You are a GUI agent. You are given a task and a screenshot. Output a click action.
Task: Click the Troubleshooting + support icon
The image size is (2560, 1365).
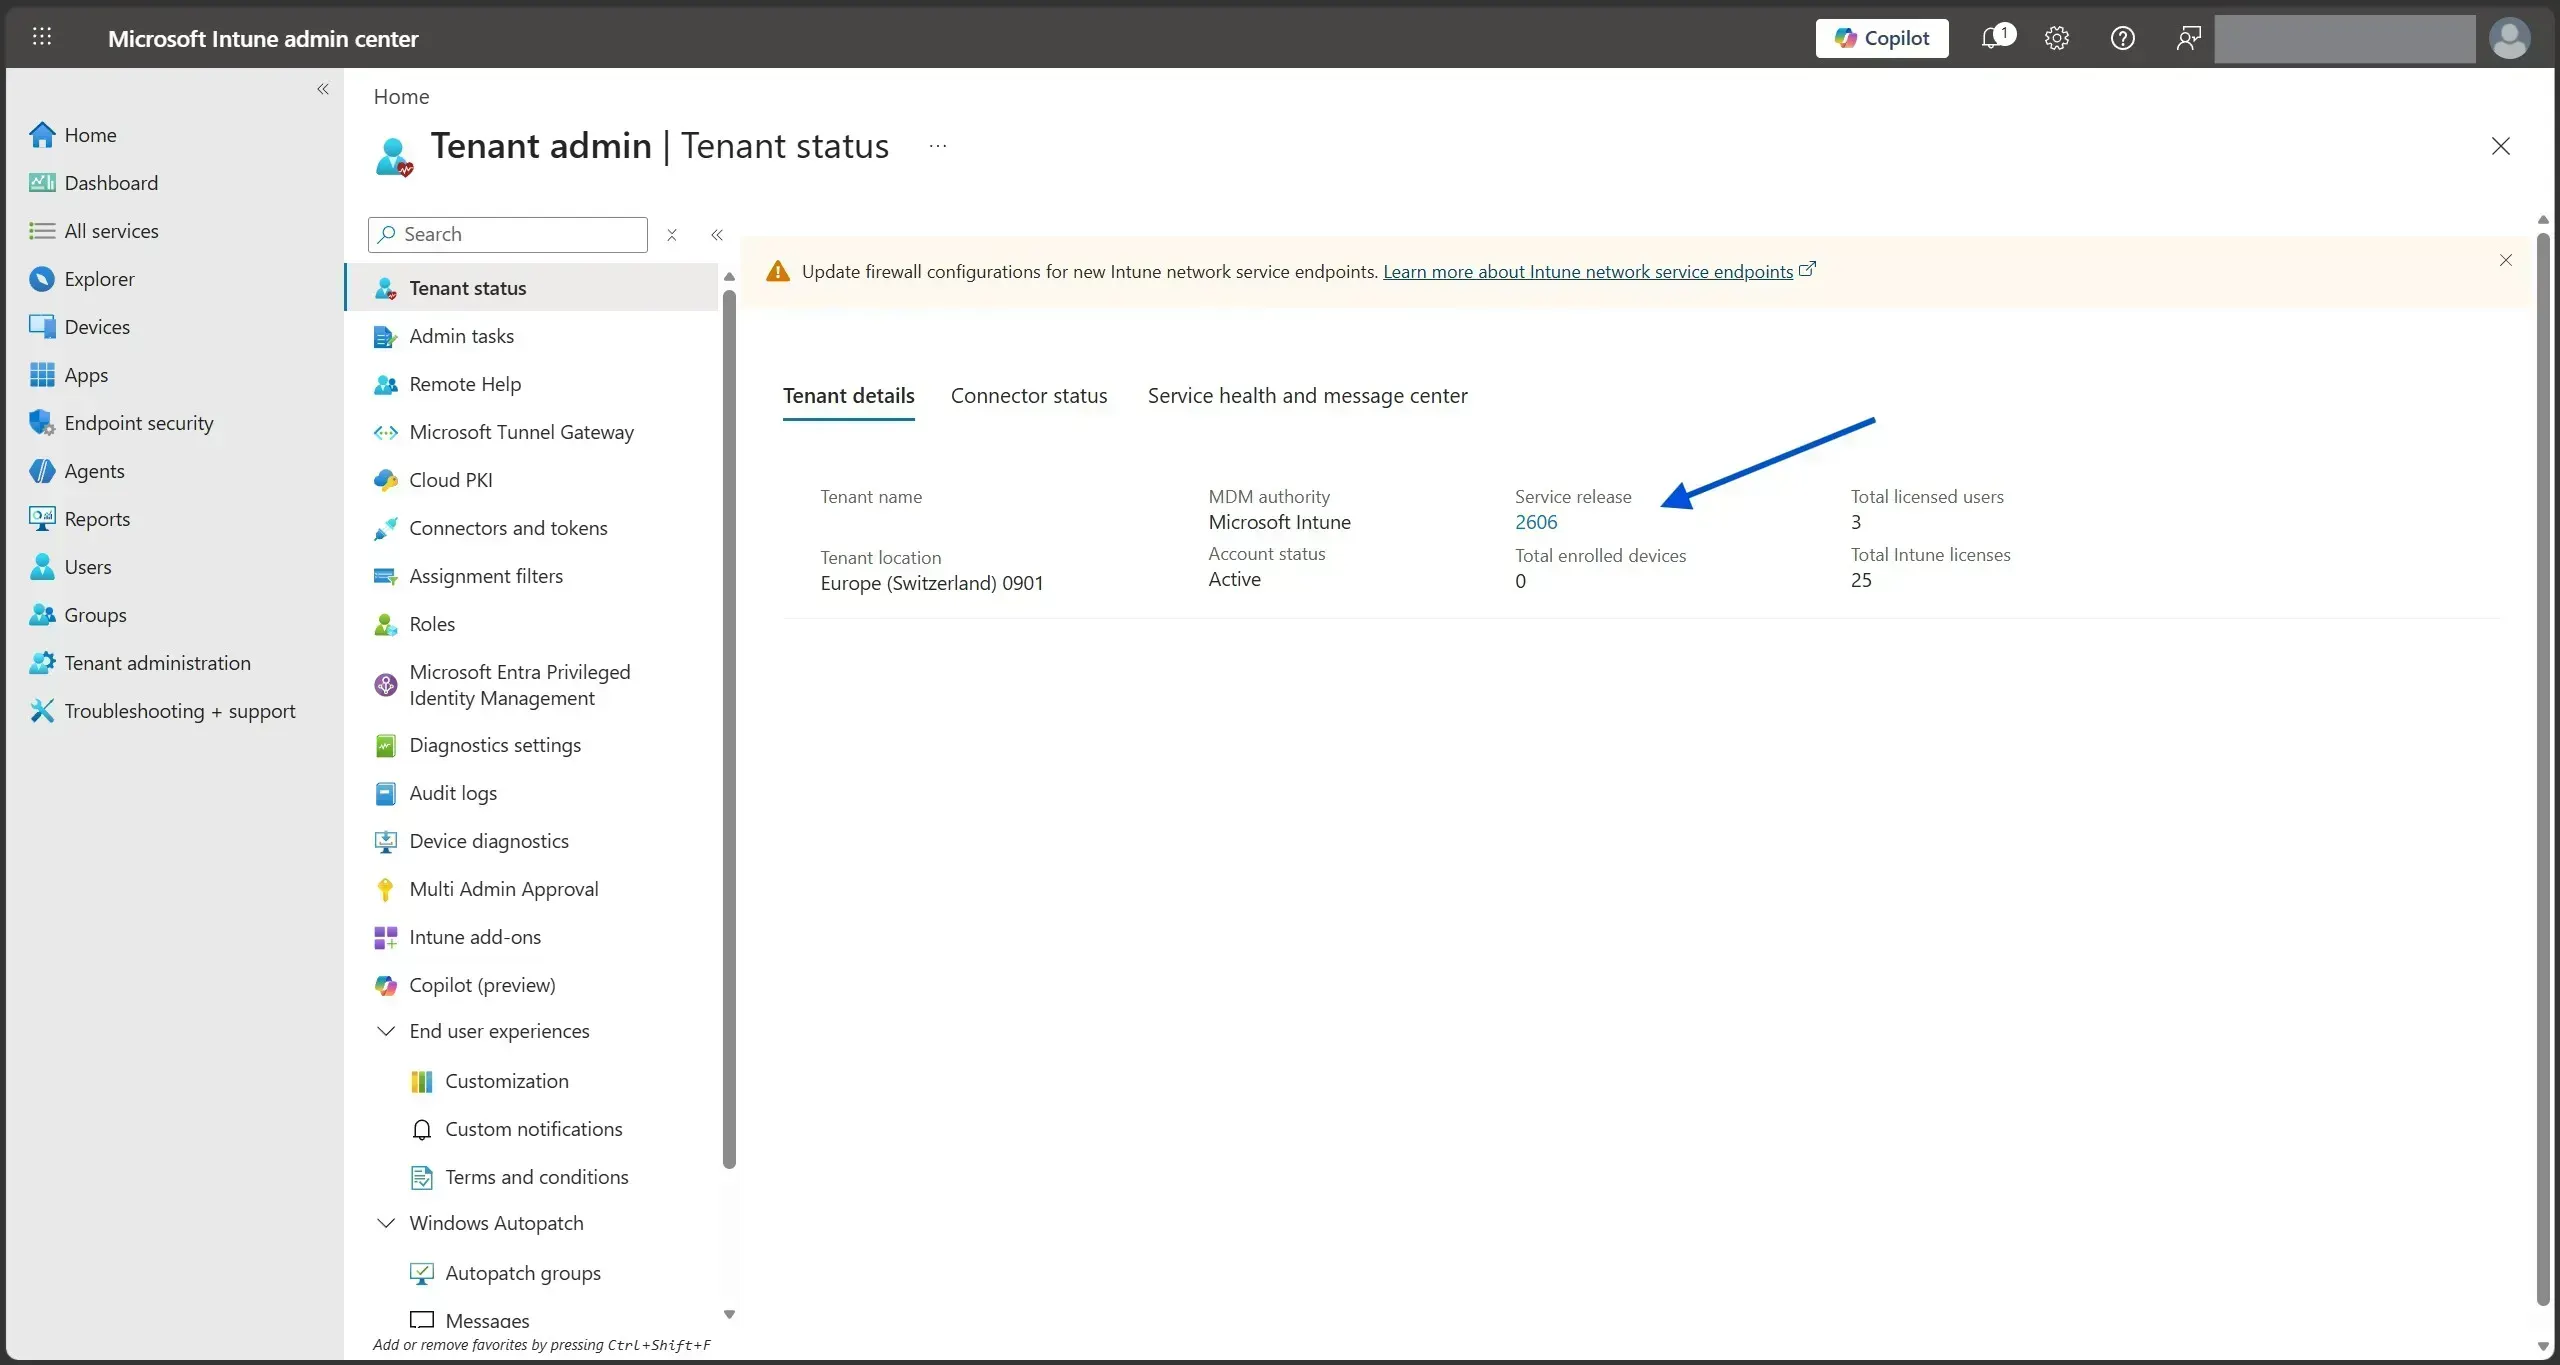point(42,711)
